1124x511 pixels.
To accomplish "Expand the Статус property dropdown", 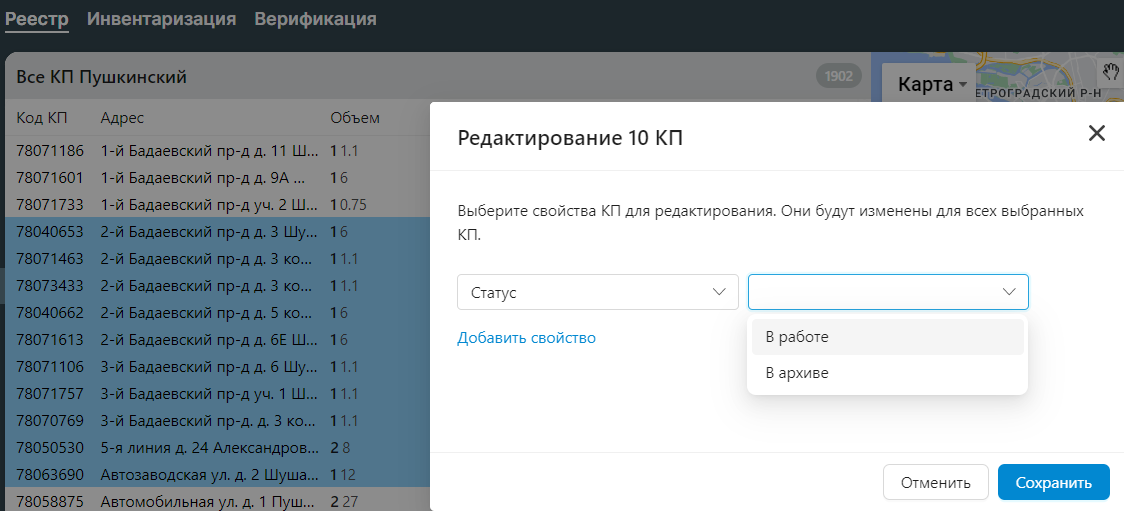I will (597, 292).
